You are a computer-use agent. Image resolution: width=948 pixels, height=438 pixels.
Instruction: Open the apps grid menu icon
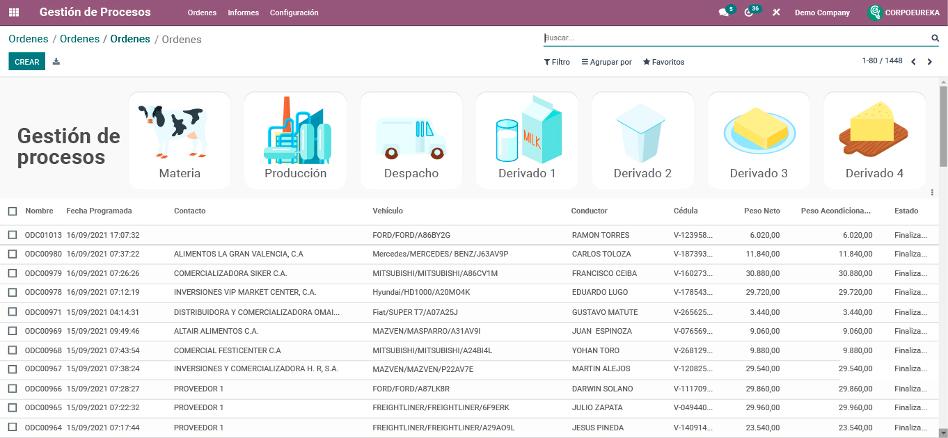(14, 13)
